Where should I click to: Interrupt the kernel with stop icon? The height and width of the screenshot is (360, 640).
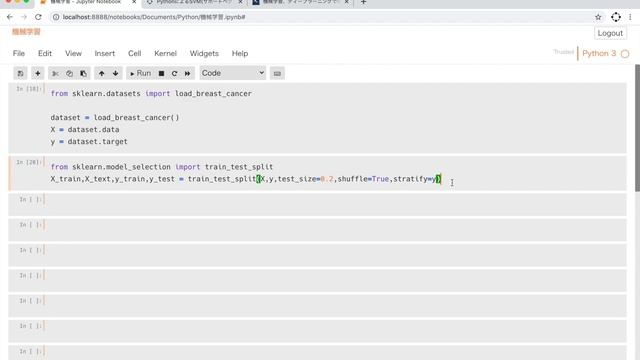click(x=161, y=73)
